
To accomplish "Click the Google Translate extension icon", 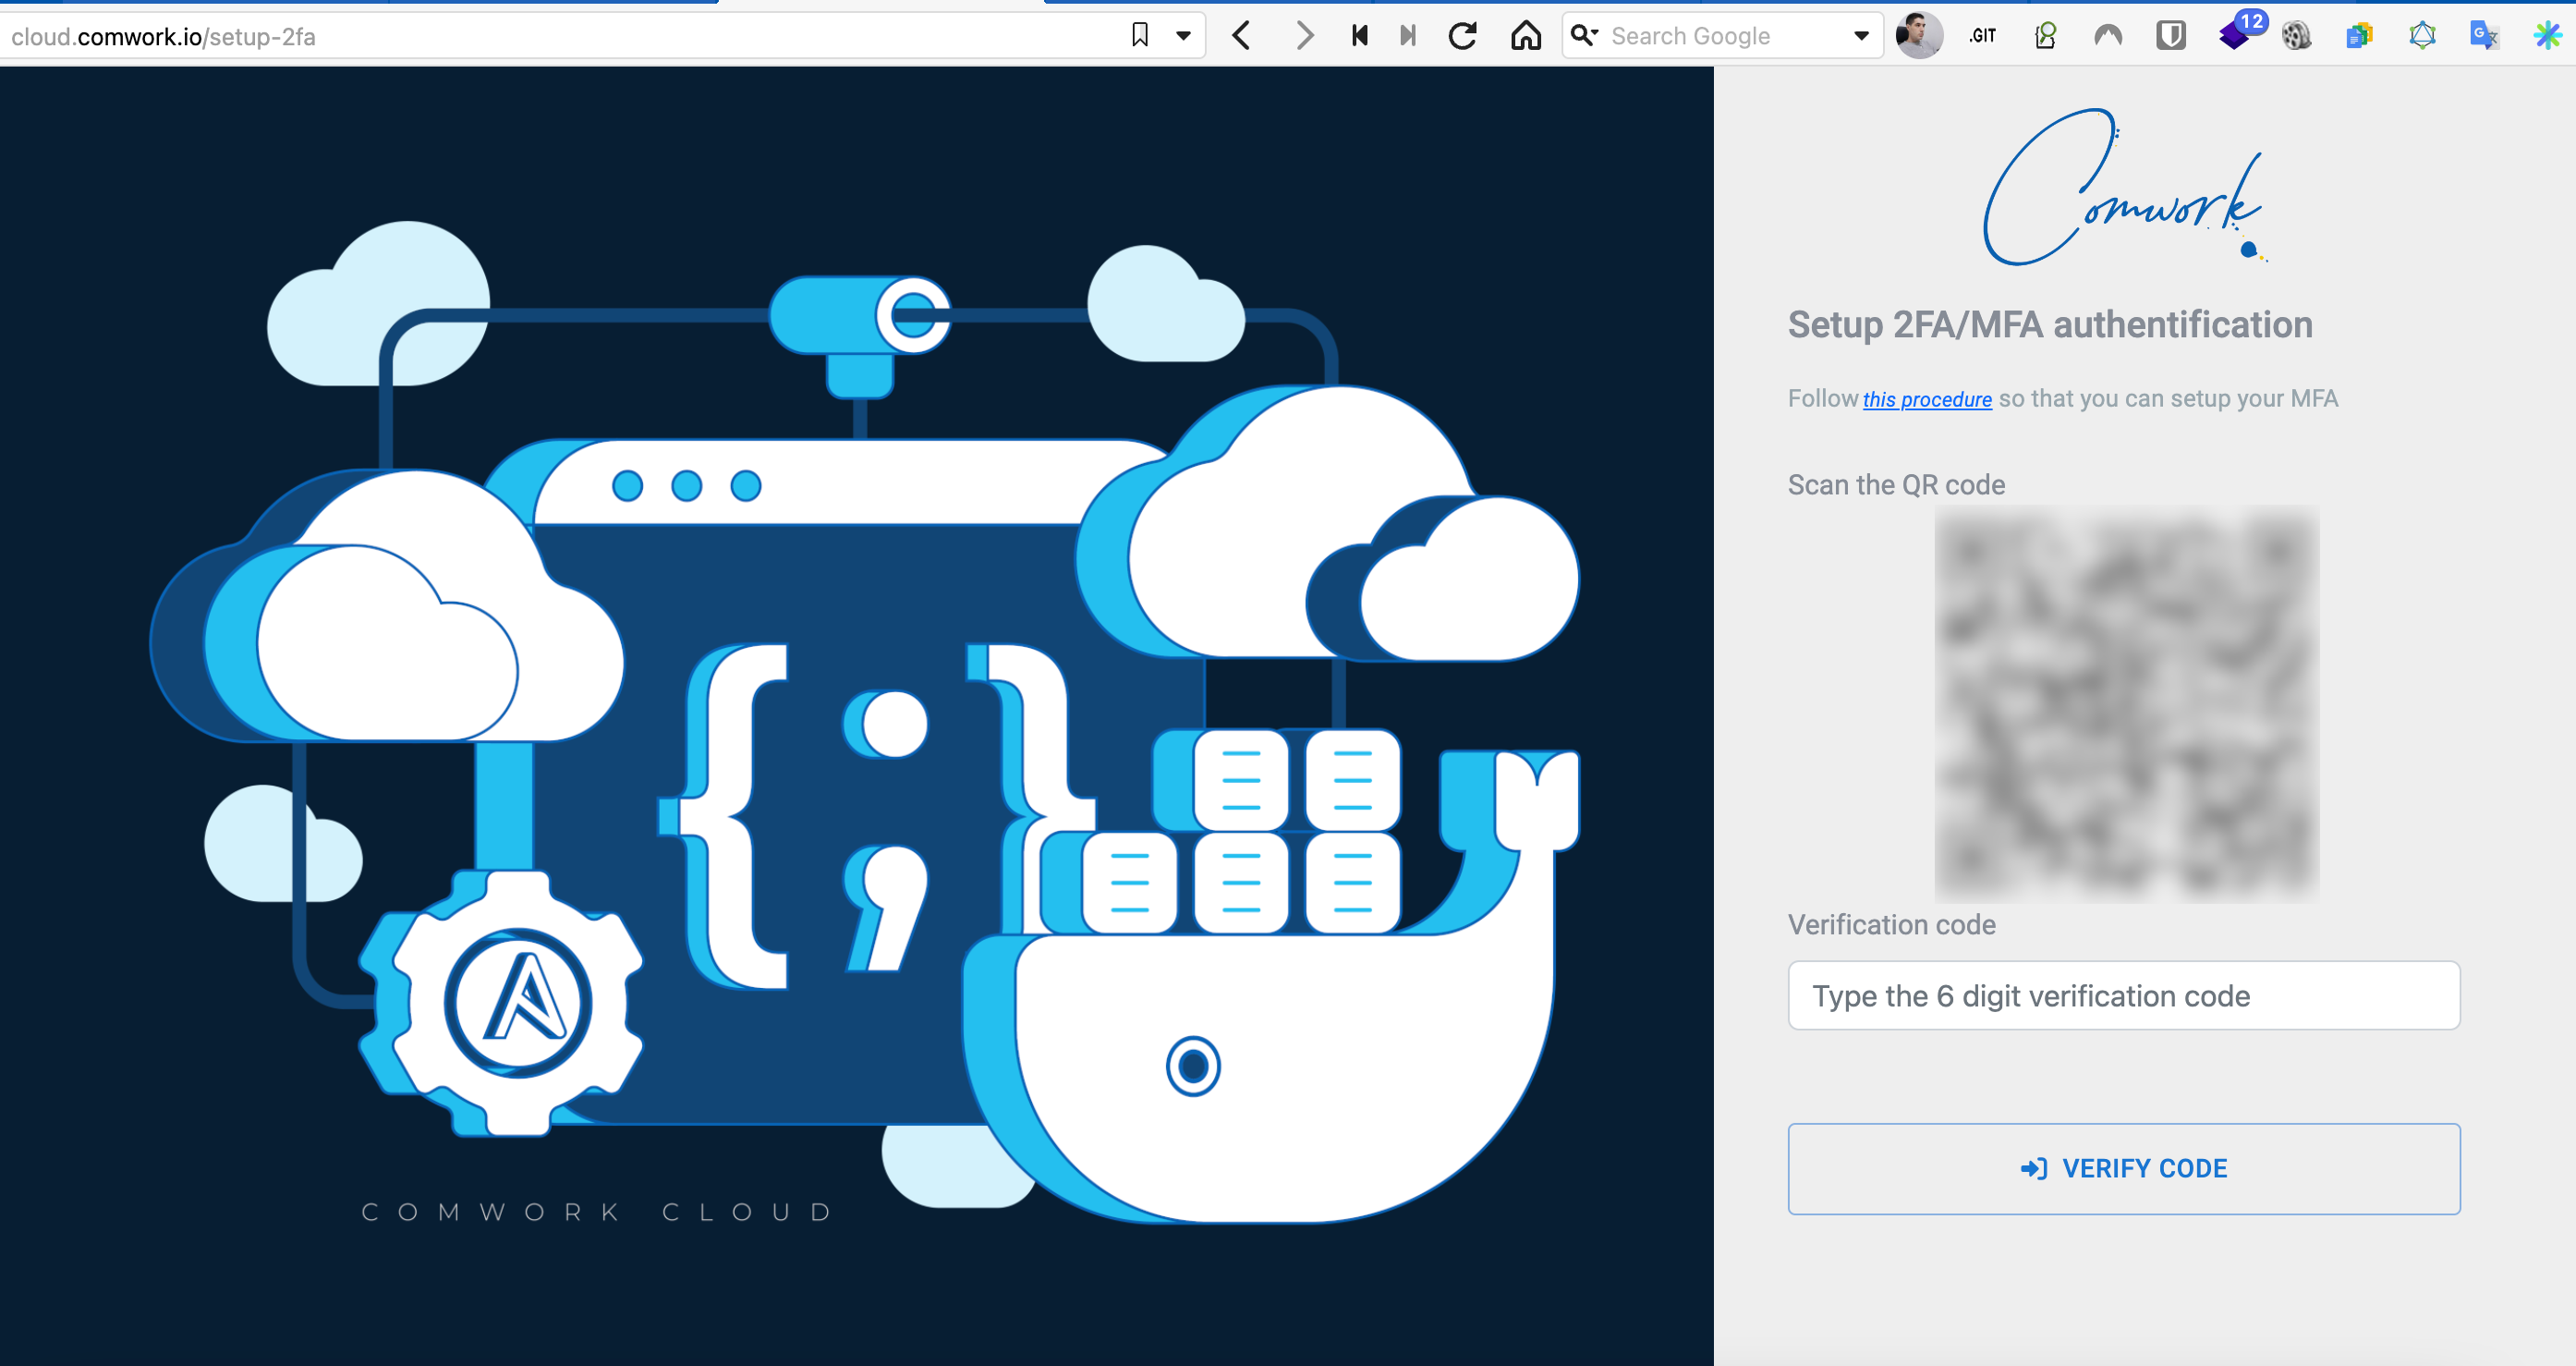I will pyautogui.click(x=2484, y=36).
